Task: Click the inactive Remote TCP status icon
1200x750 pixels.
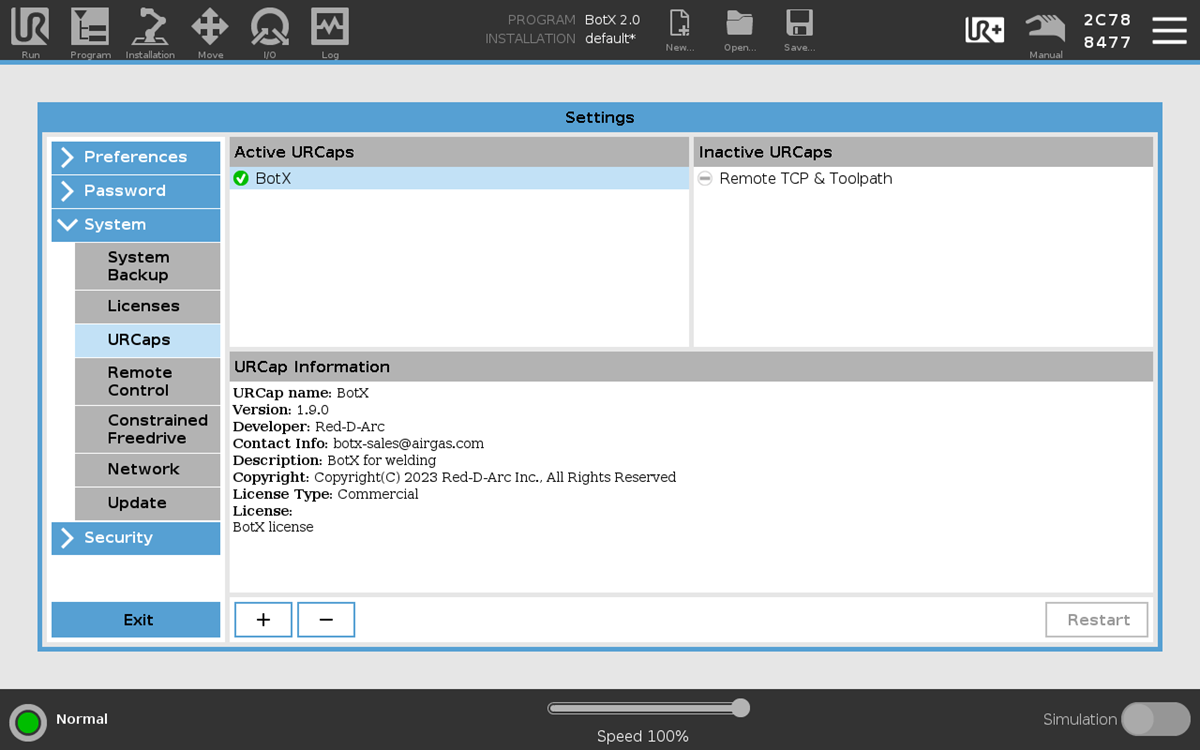Action: [705, 178]
